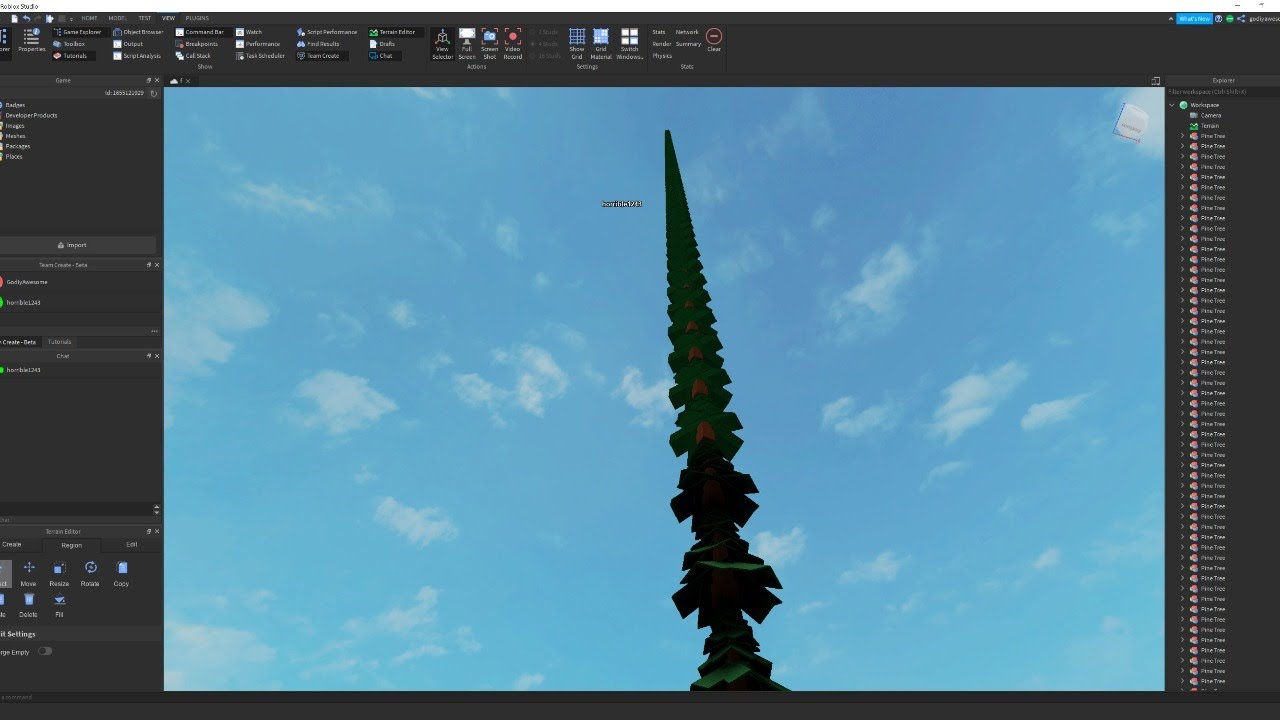Start Video Record

click(512, 44)
